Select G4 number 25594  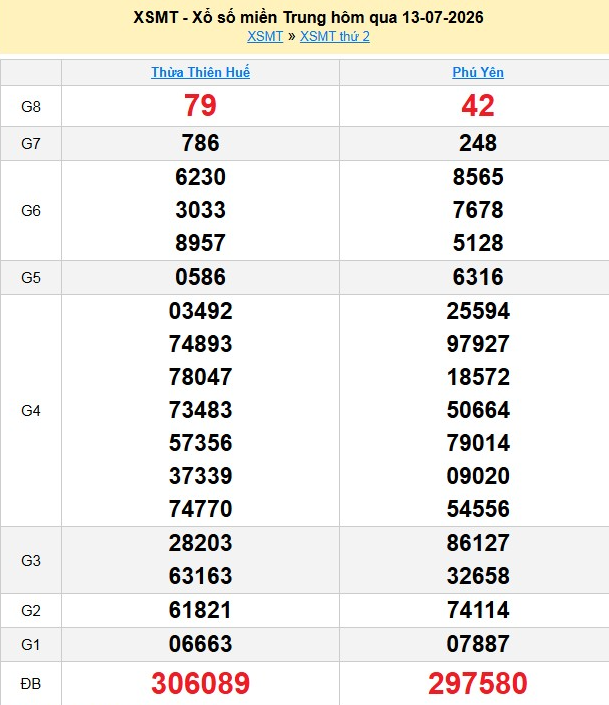(x=478, y=311)
